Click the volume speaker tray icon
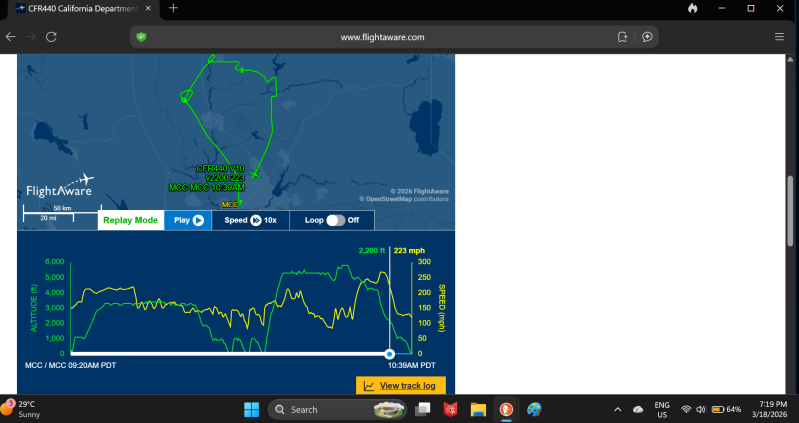Screen dimensions: 799x423 pyautogui.click(x=701, y=409)
